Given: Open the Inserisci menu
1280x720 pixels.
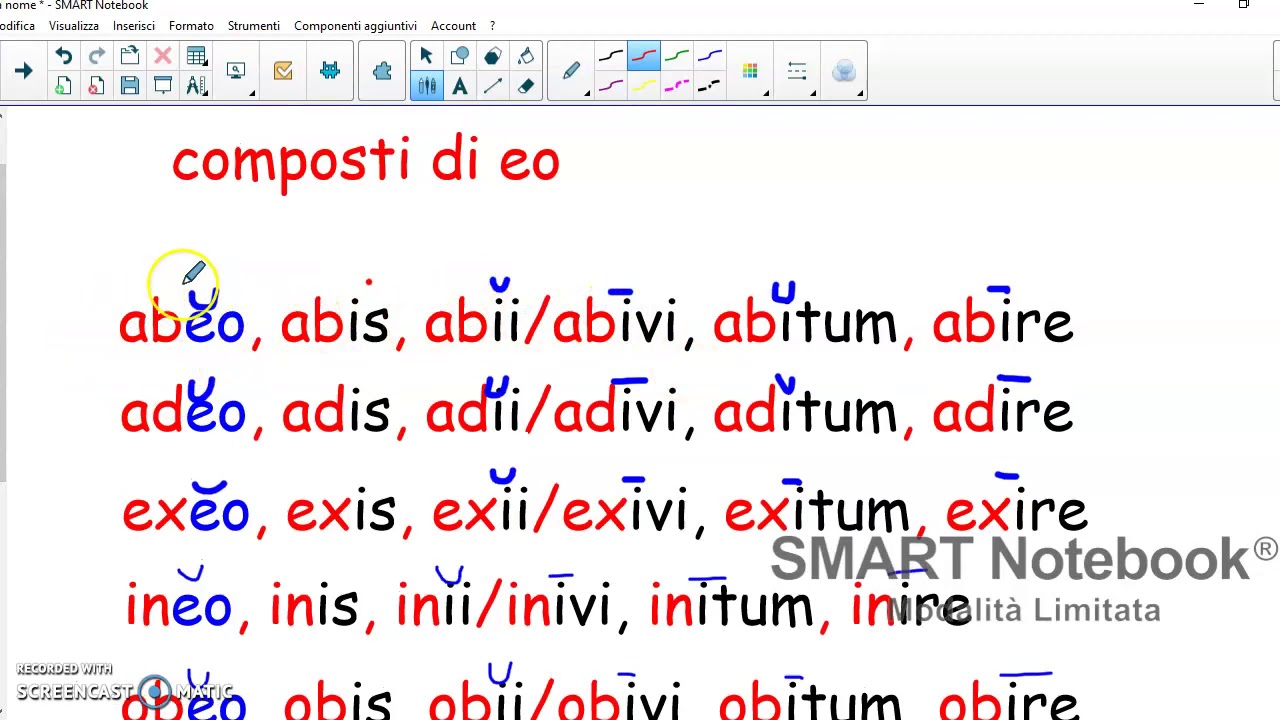Looking at the screenshot, I should pyautogui.click(x=134, y=25).
